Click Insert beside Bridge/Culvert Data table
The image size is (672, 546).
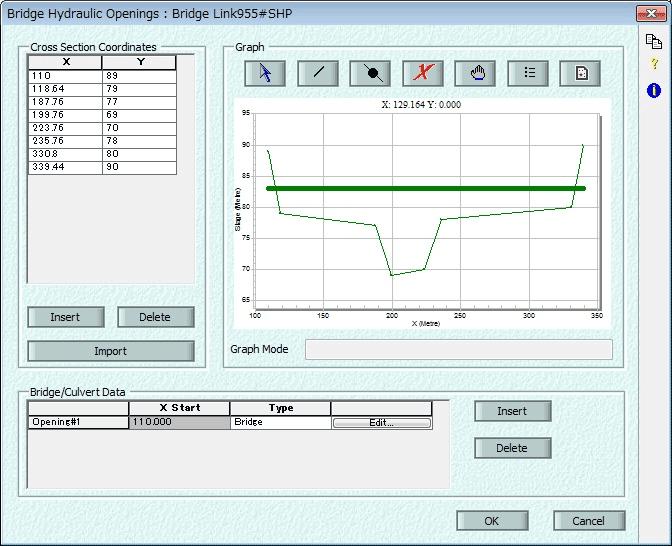(513, 411)
